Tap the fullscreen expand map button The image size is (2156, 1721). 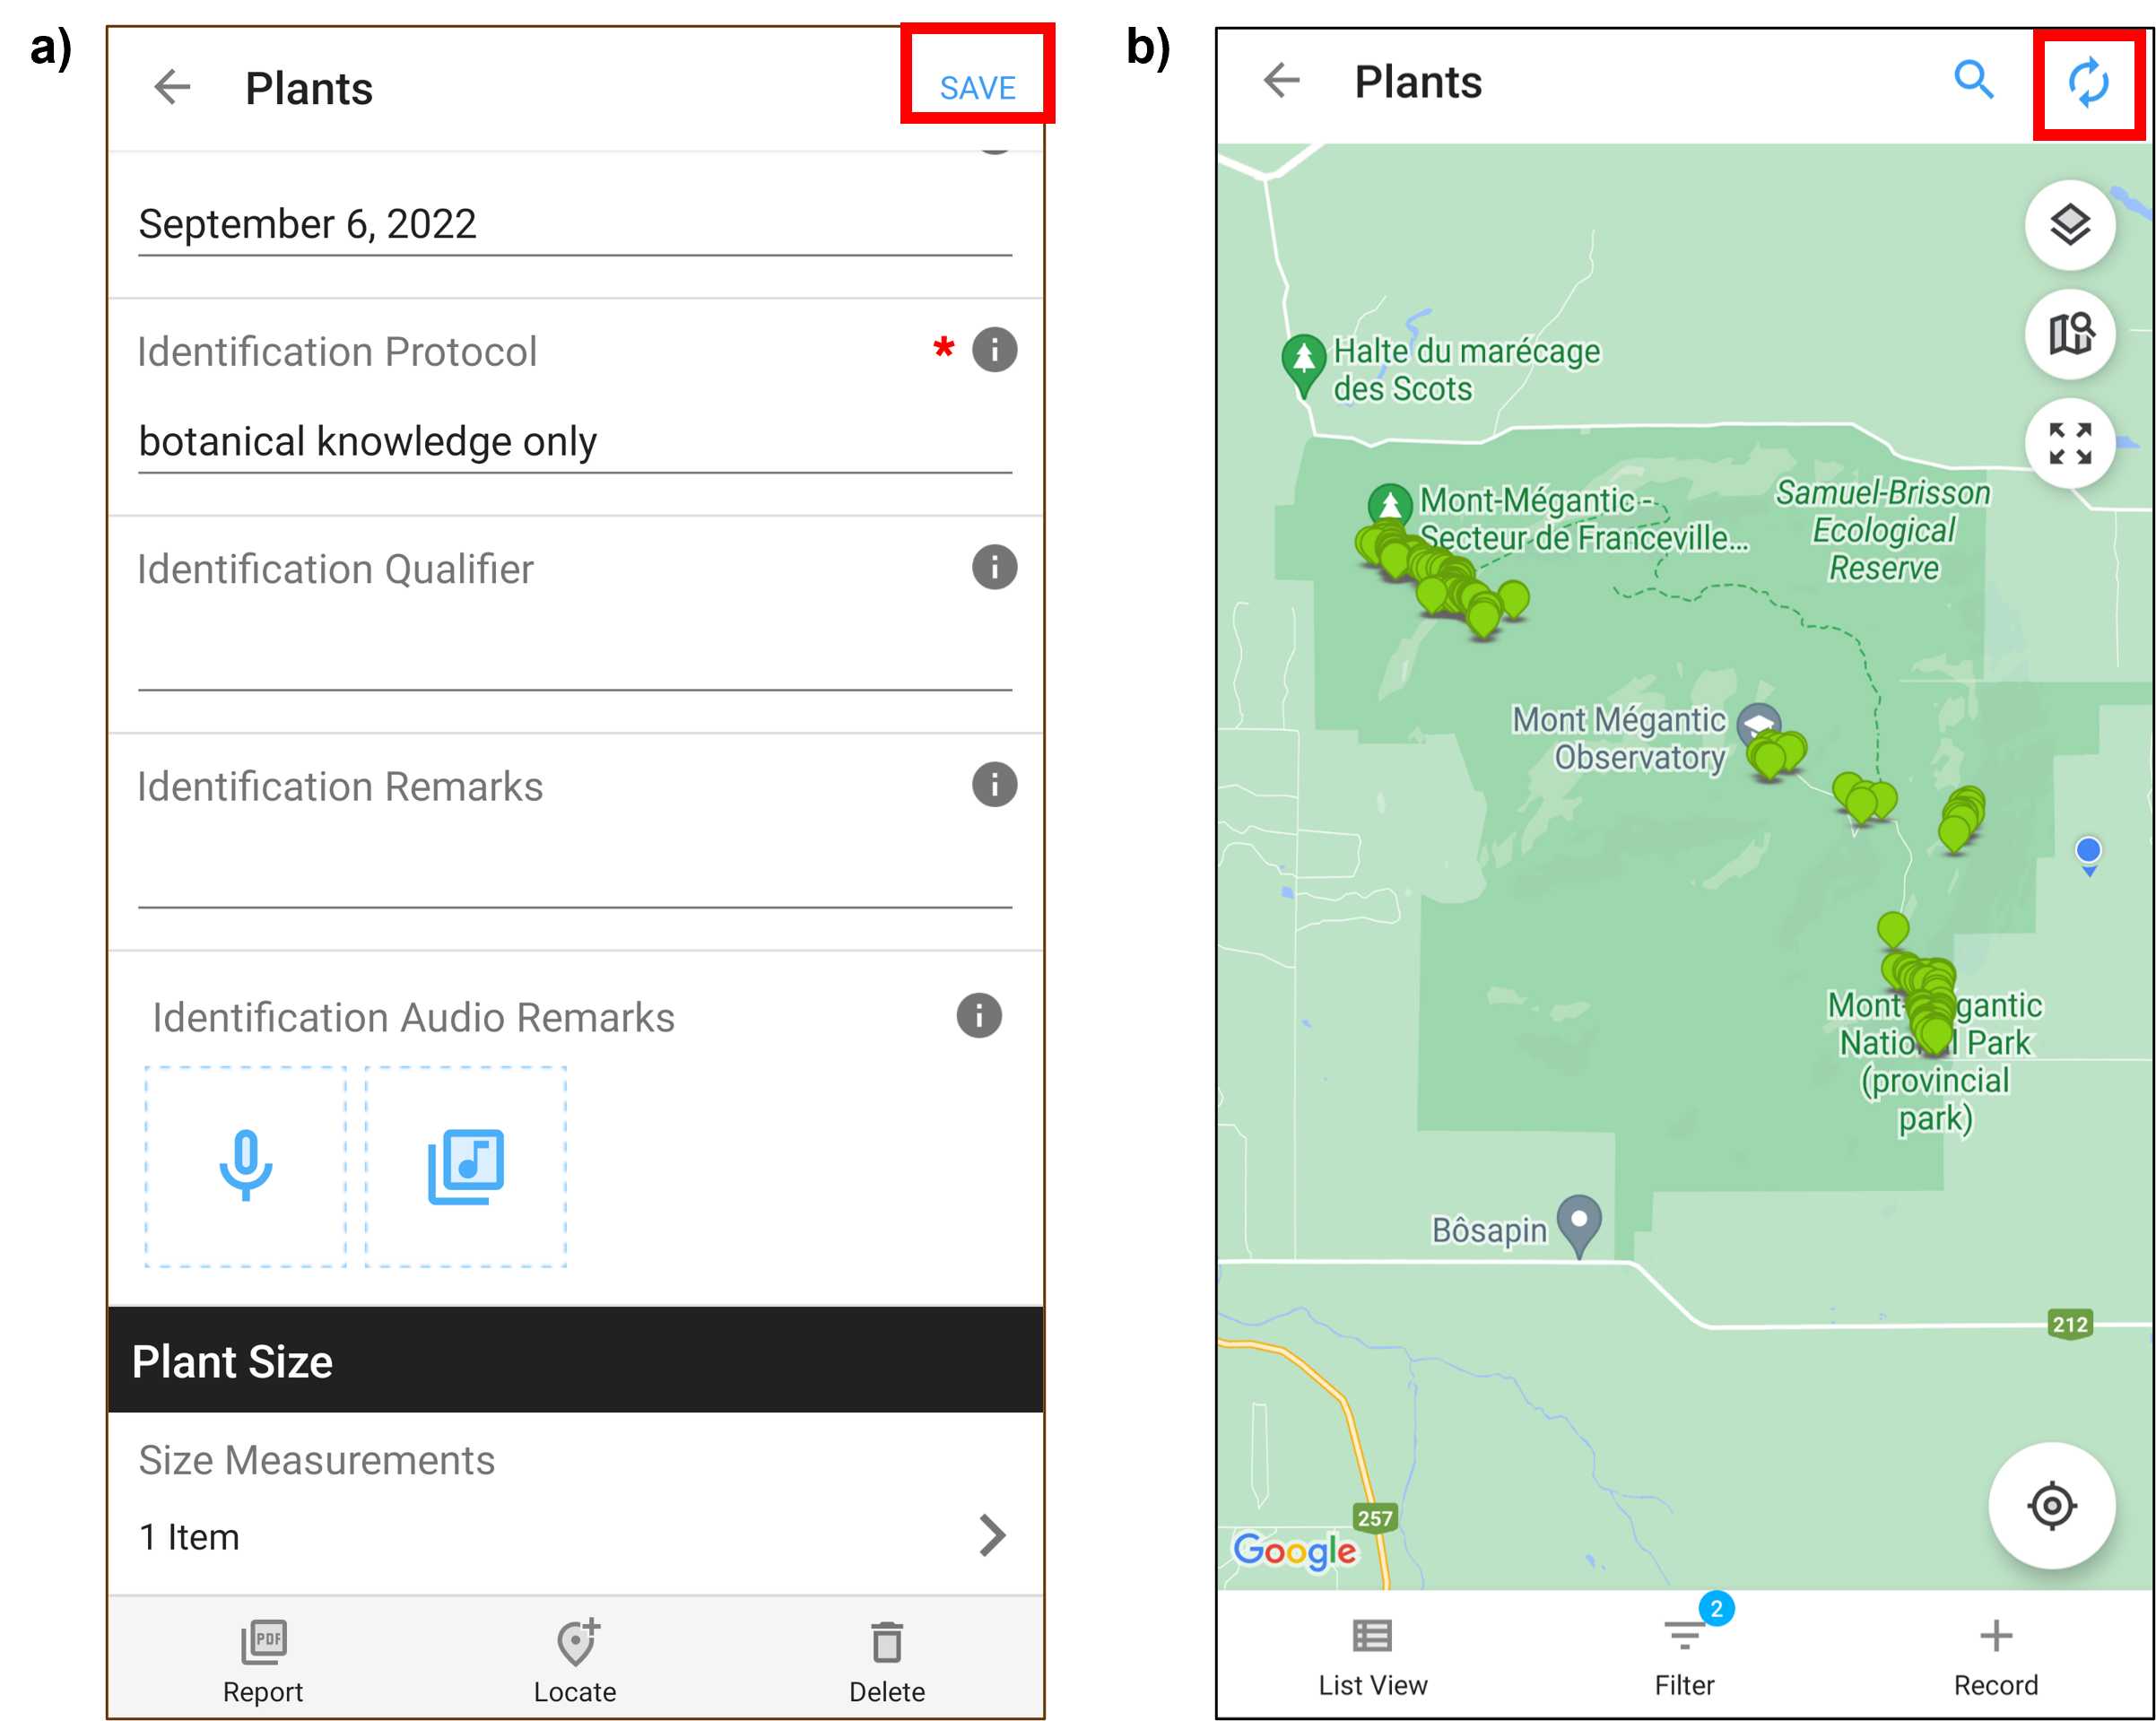[2069, 443]
